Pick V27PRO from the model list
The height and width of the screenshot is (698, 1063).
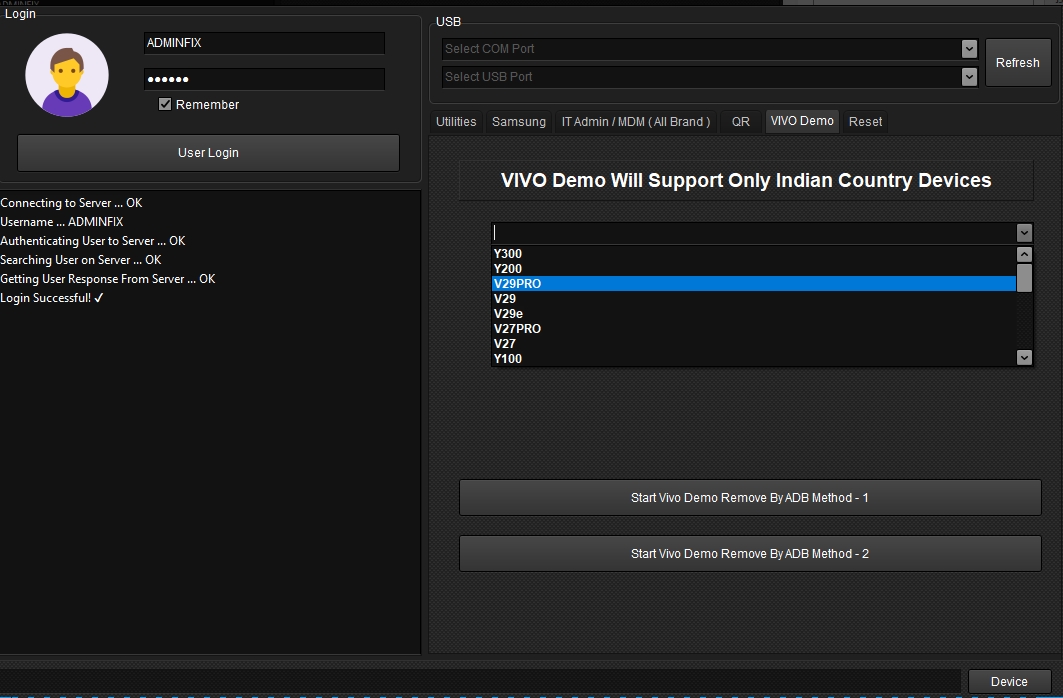coord(753,329)
